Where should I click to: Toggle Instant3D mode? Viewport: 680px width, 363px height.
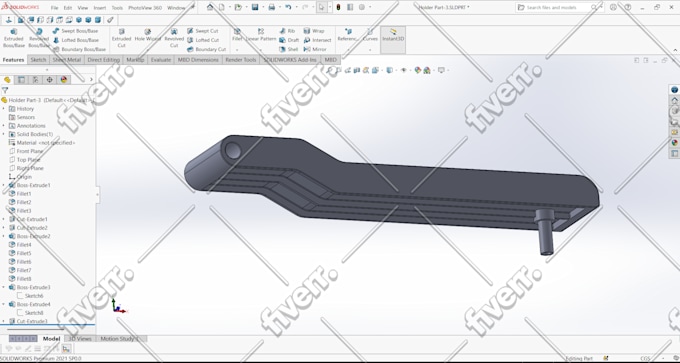coord(393,39)
